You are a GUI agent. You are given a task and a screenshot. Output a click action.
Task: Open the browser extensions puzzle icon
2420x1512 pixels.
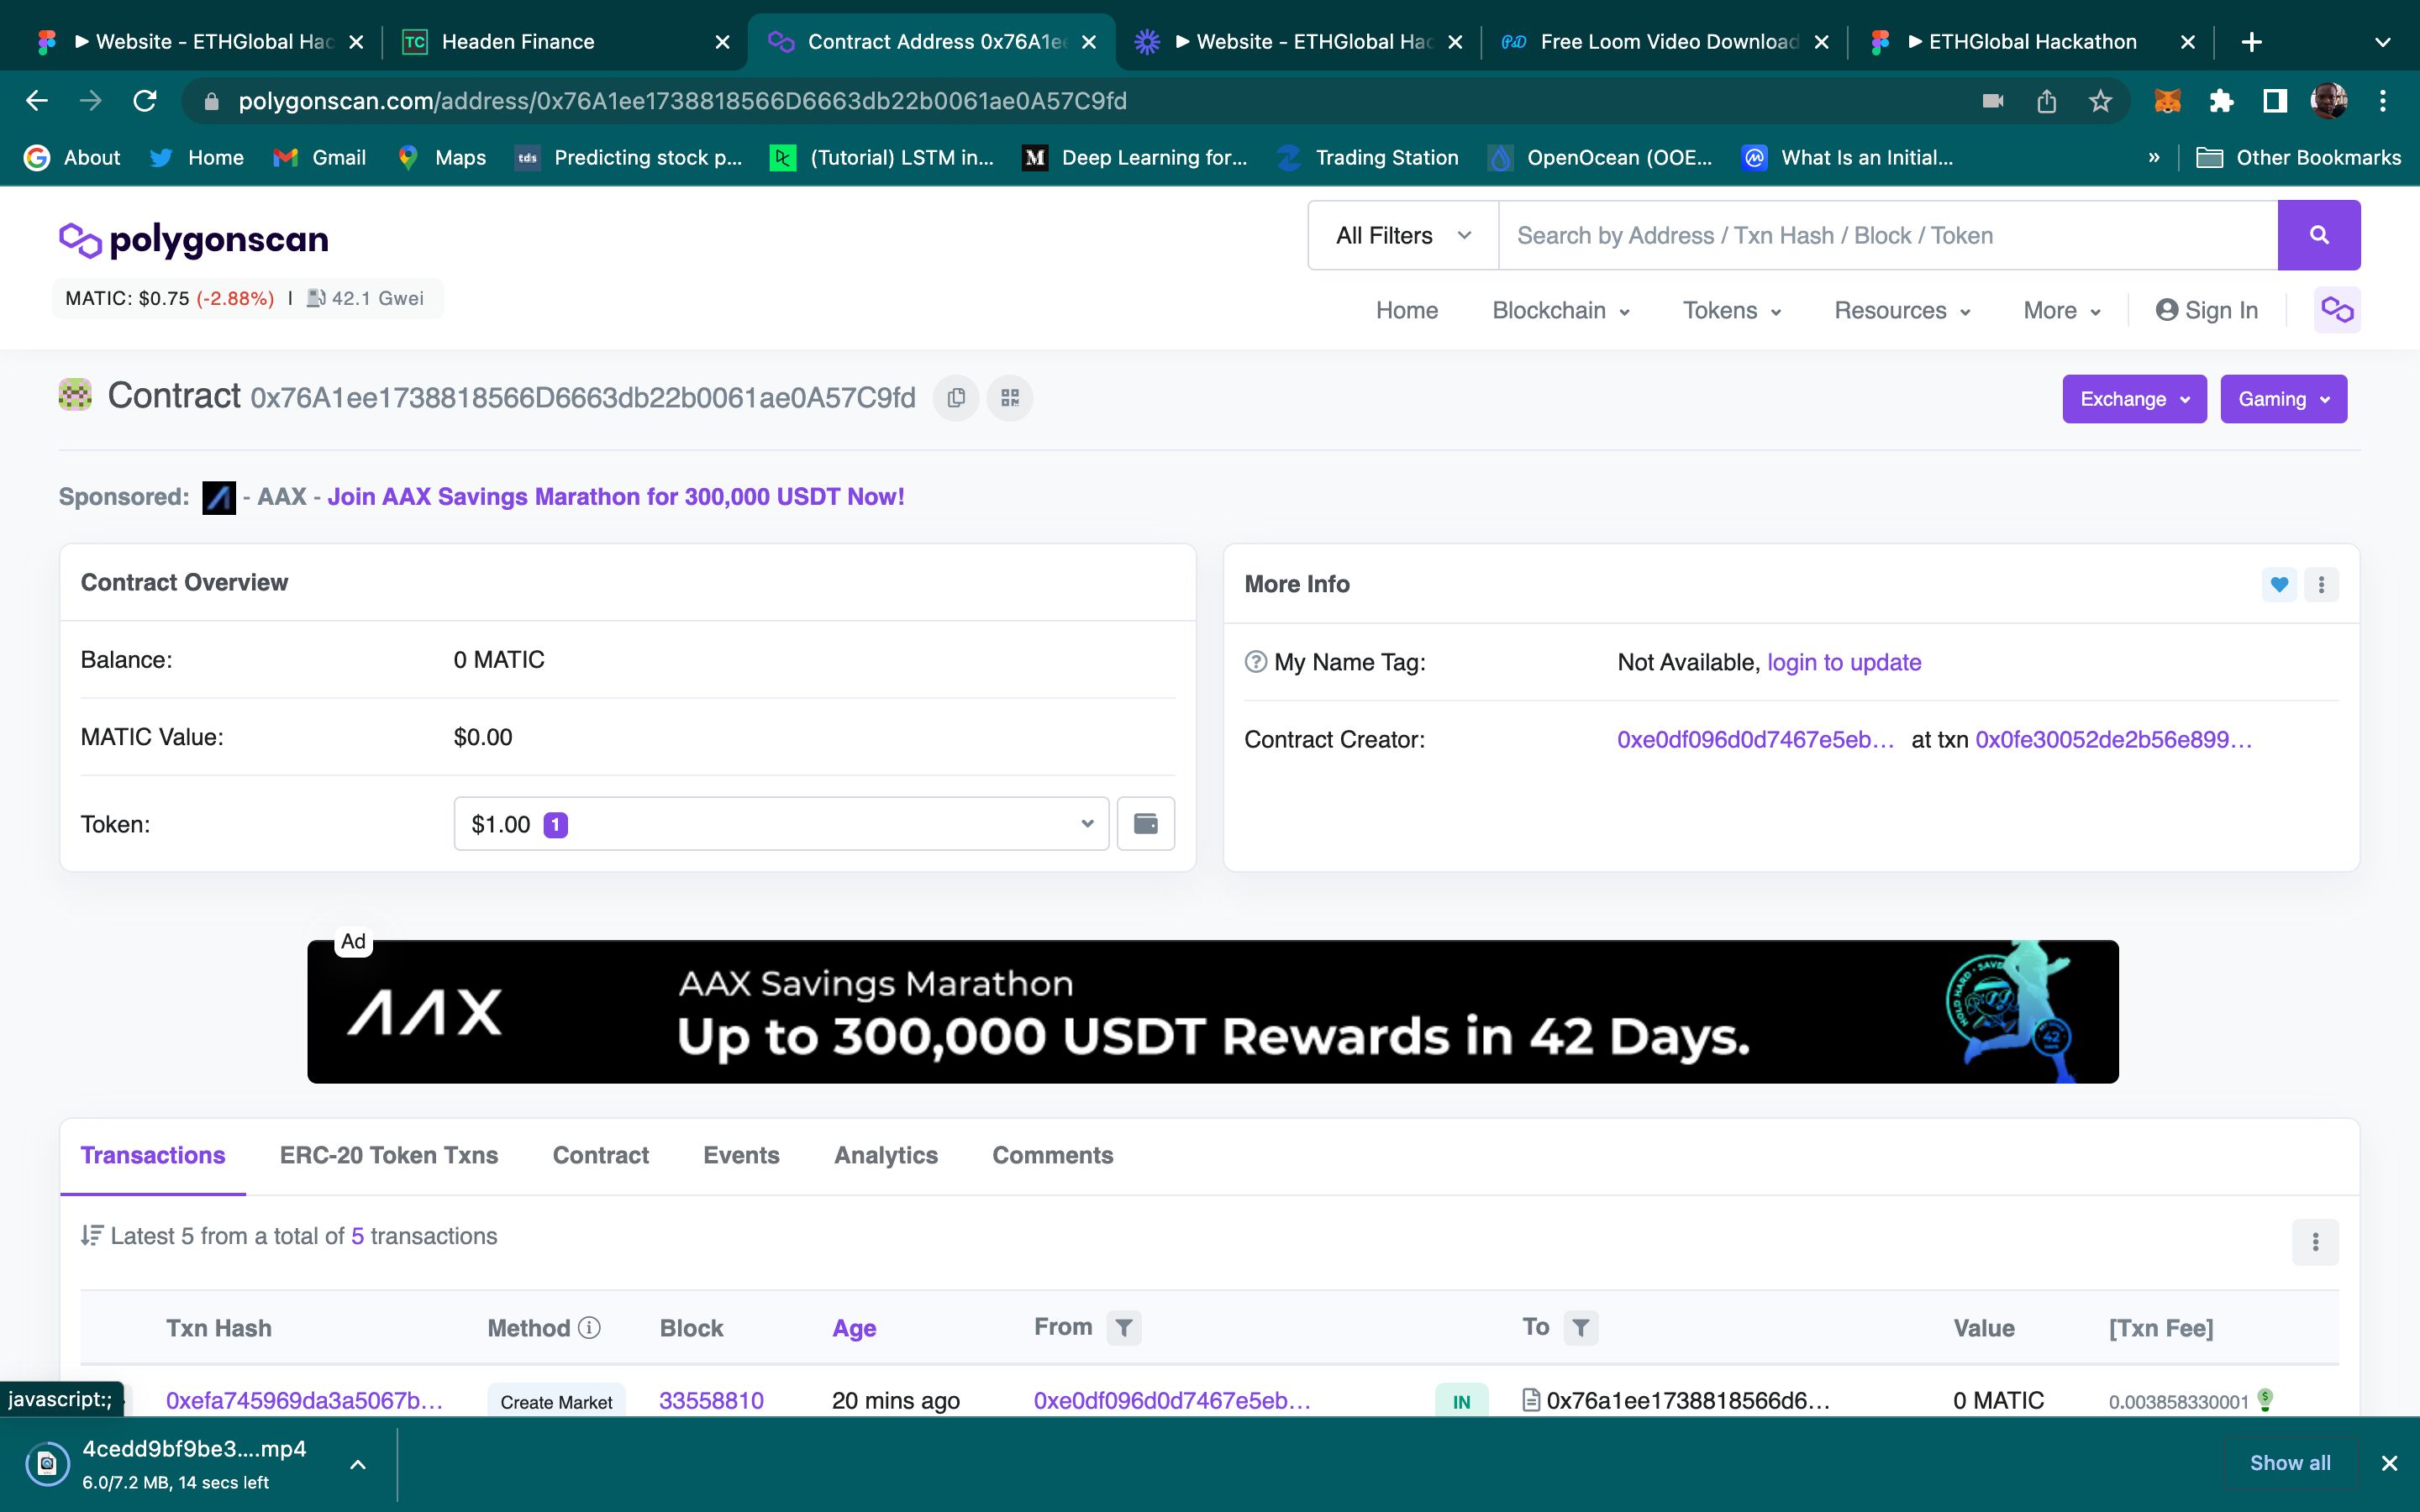pos(2221,101)
